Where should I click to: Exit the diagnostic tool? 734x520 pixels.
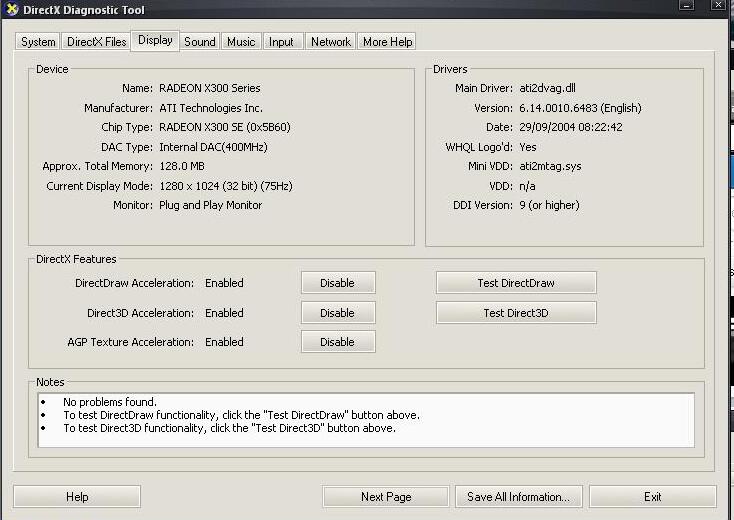point(653,497)
